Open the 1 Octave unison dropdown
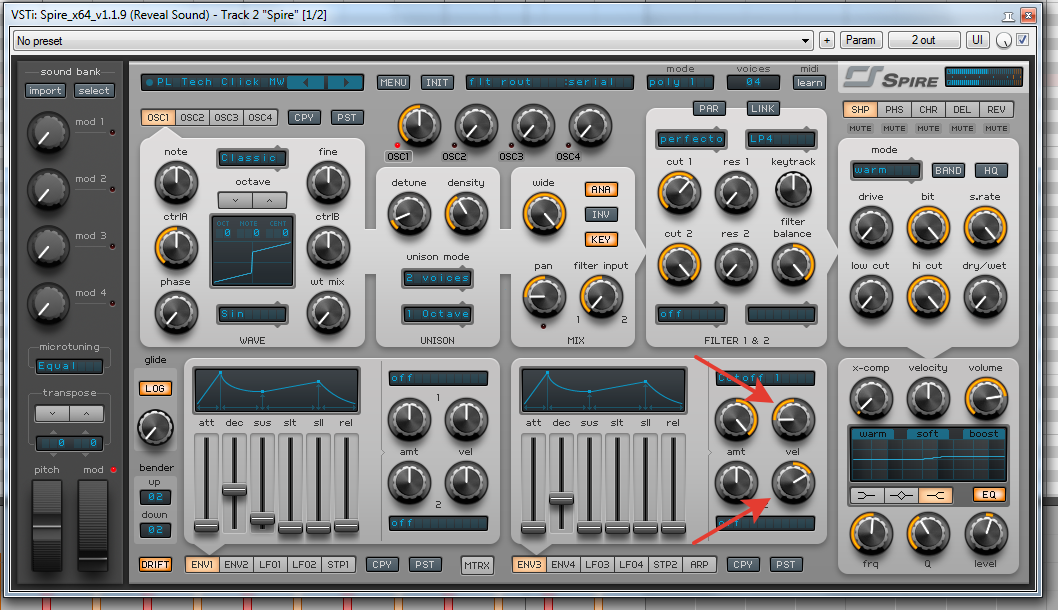This screenshot has height=610, width=1058. point(437,314)
